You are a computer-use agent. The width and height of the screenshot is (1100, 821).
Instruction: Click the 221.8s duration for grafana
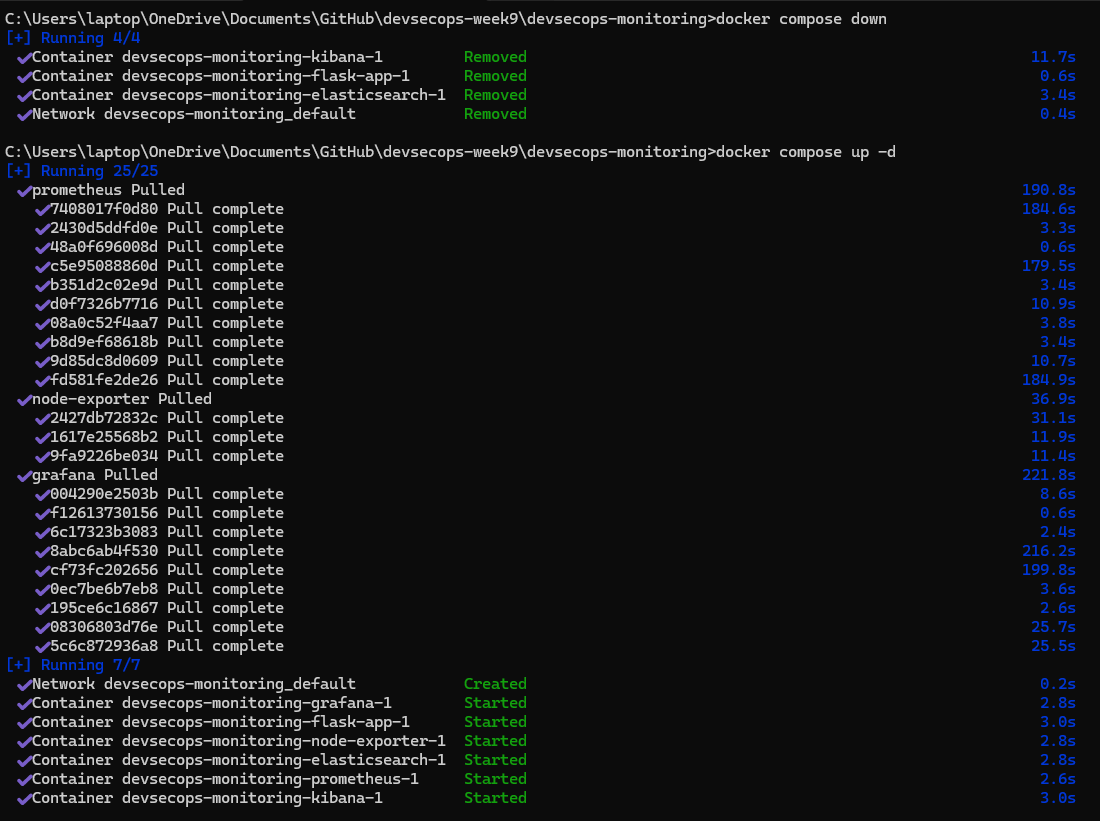(x=1048, y=475)
